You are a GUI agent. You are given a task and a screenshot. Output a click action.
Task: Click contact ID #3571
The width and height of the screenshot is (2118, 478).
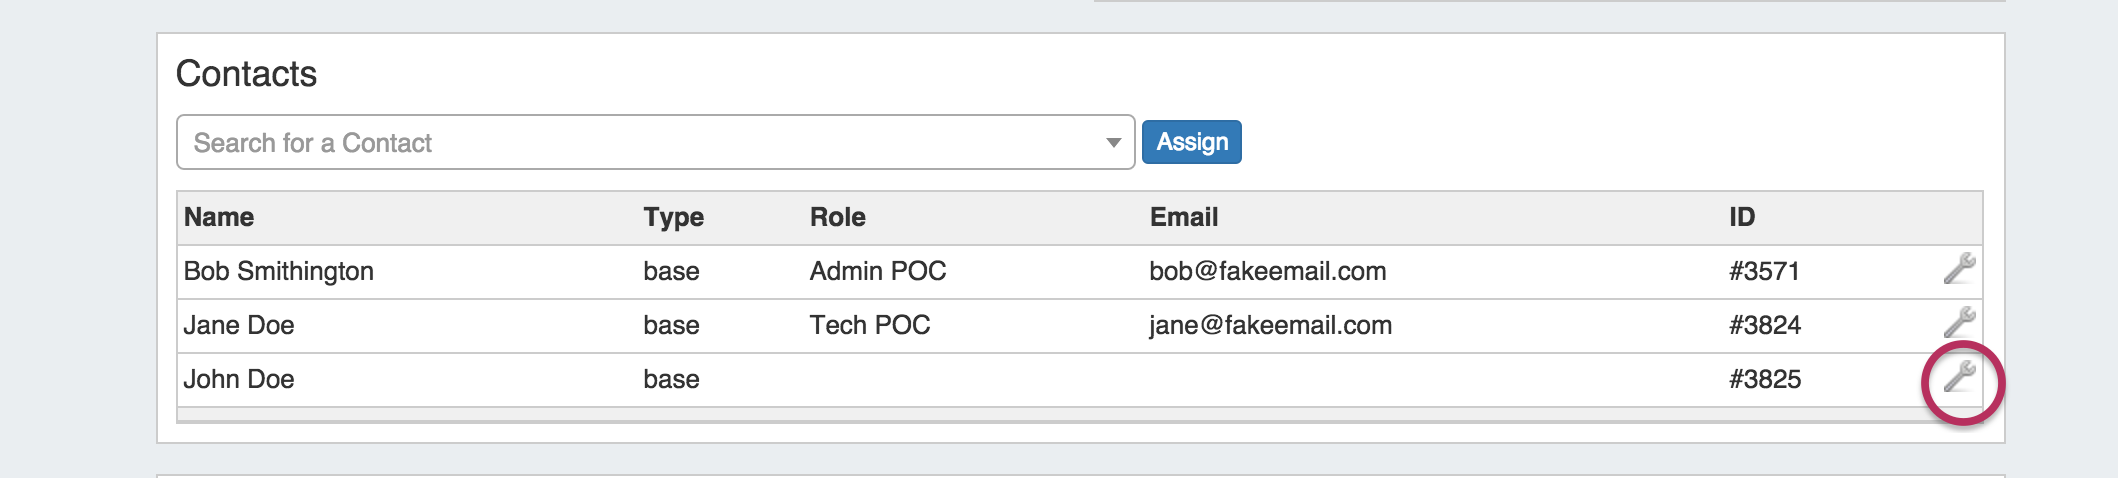click(1764, 271)
